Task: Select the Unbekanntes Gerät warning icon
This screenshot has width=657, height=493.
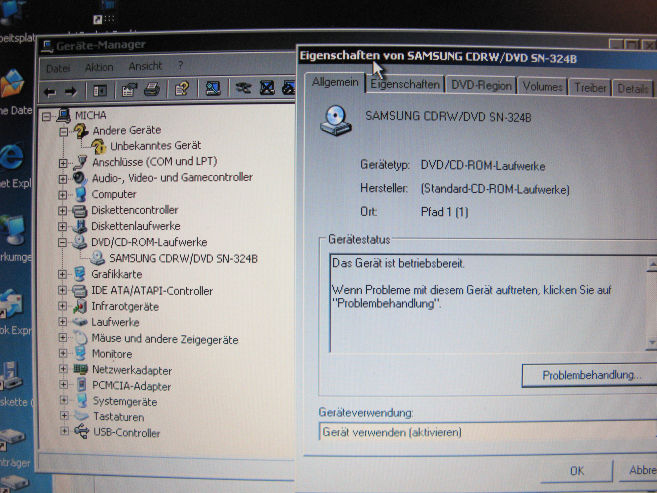Action: [x=99, y=146]
